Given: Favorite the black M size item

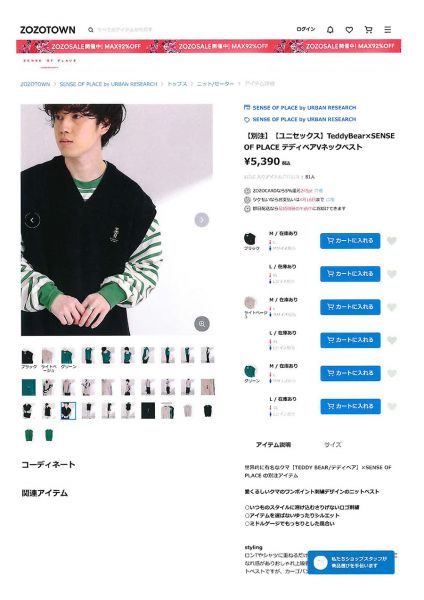Looking at the screenshot, I should coord(391,241).
